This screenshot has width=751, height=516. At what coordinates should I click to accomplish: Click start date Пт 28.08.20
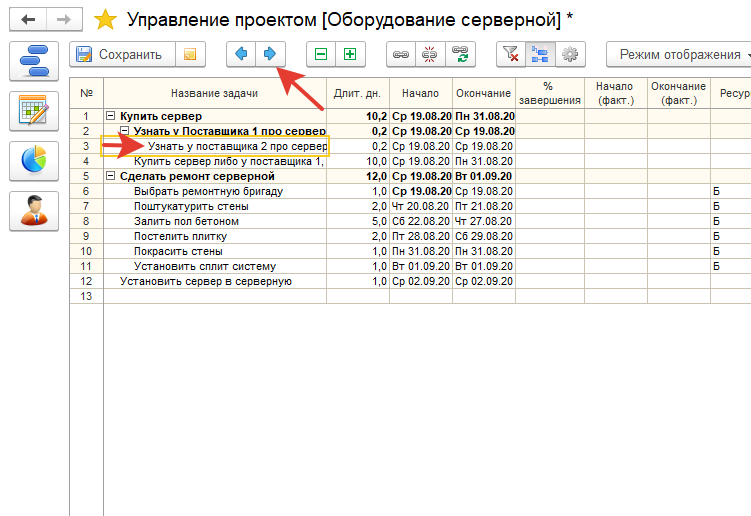click(421, 236)
